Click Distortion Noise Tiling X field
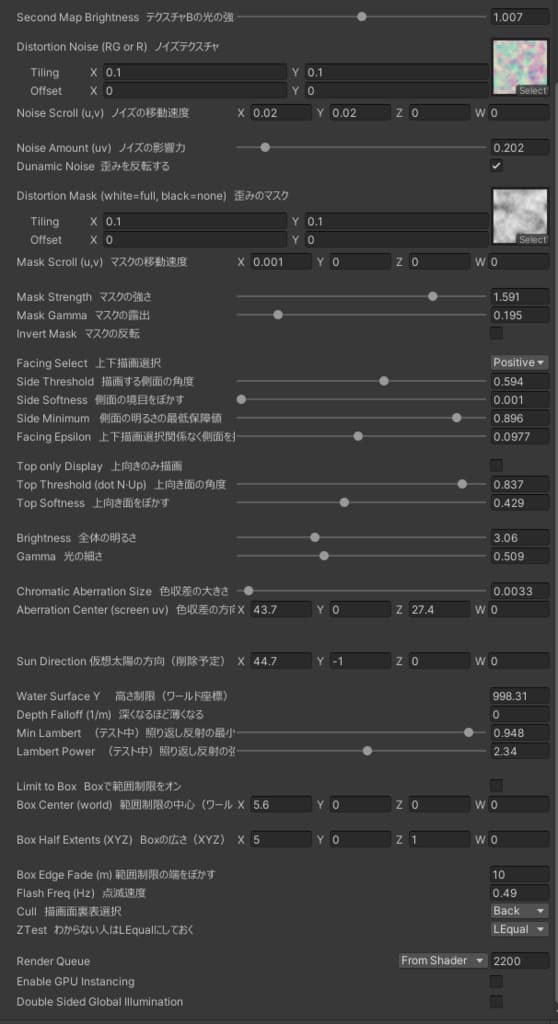The image size is (558, 1024). pyautogui.click(x=194, y=72)
